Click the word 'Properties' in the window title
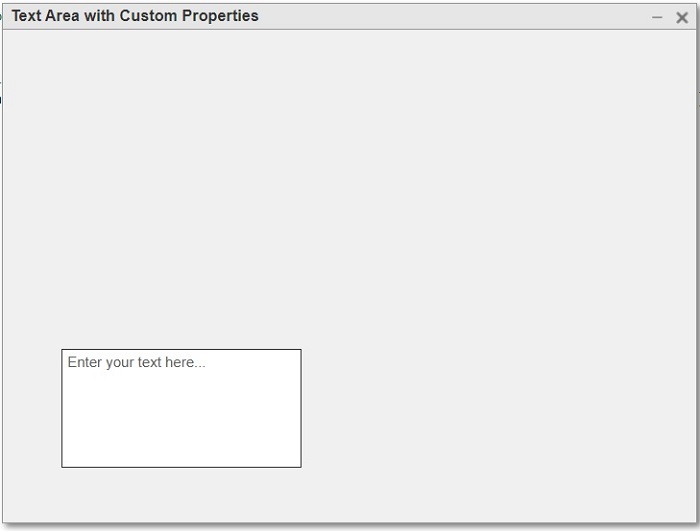 coord(220,16)
